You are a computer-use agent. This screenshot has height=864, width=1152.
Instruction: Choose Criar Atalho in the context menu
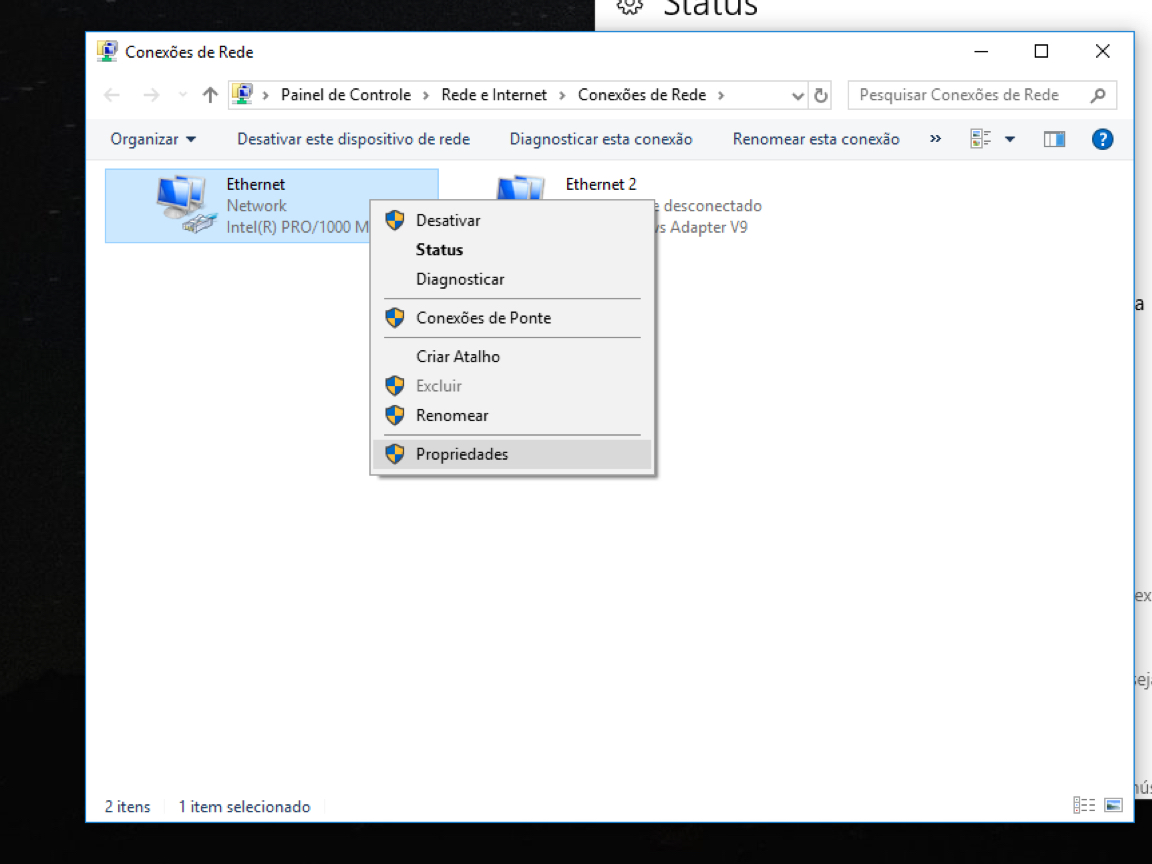[512, 356]
